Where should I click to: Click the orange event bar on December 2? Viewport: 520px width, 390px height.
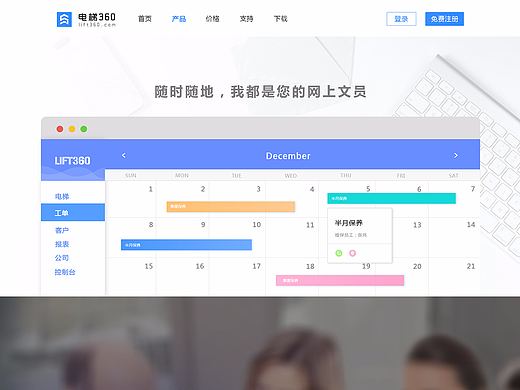pos(231,207)
